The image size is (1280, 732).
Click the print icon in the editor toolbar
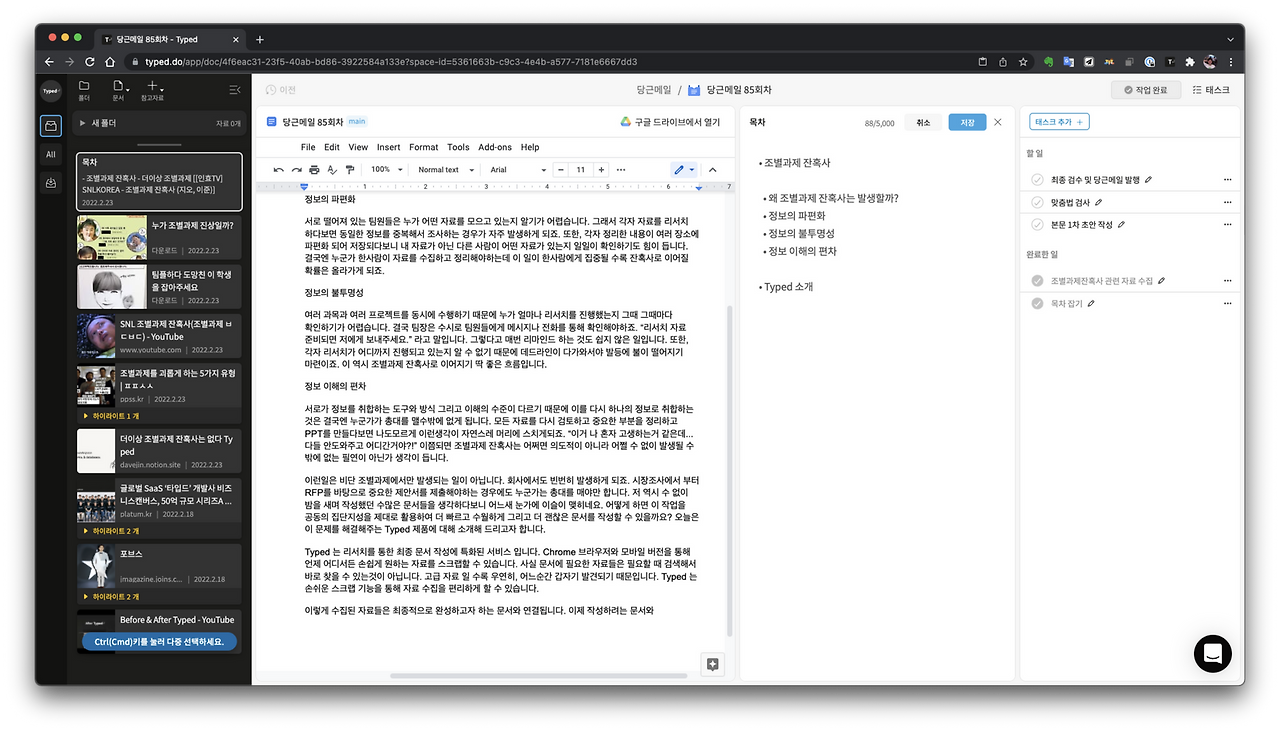point(314,170)
